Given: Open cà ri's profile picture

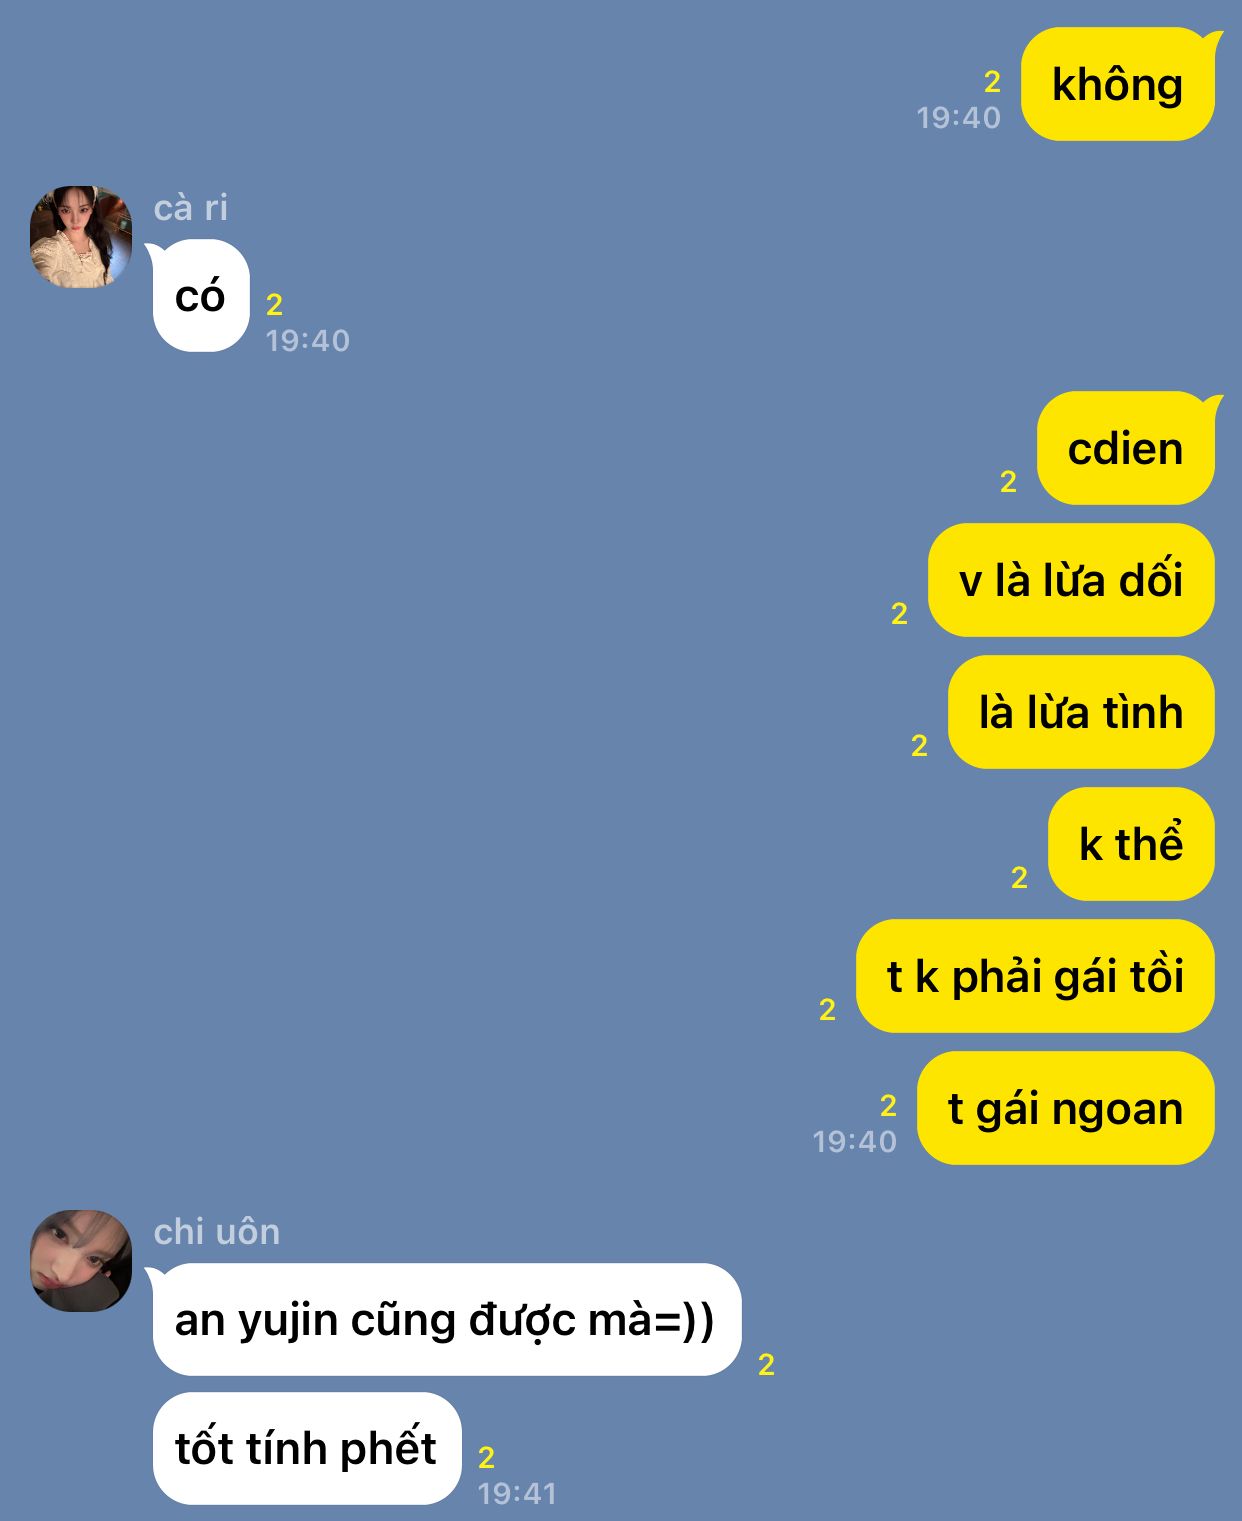Looking at the screenshot, I should click(81, 237).
